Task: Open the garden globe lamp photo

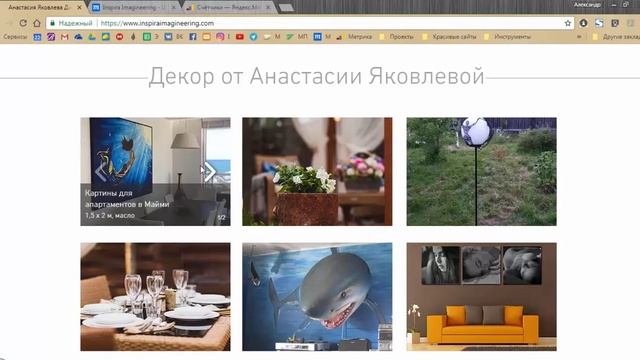Action: tap(481, 171)
